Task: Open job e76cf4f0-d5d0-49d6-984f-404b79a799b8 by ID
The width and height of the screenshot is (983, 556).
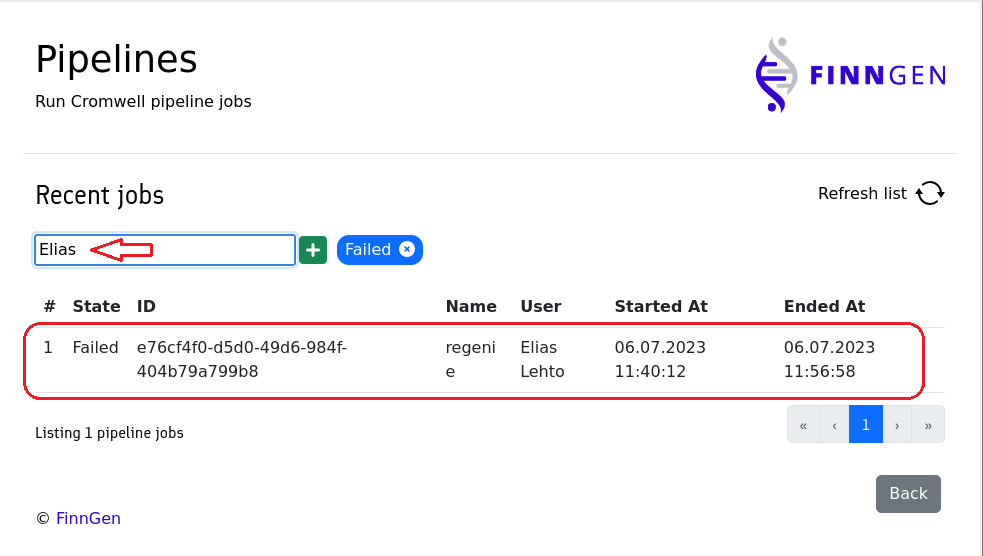Action: [x=241, y=359]
